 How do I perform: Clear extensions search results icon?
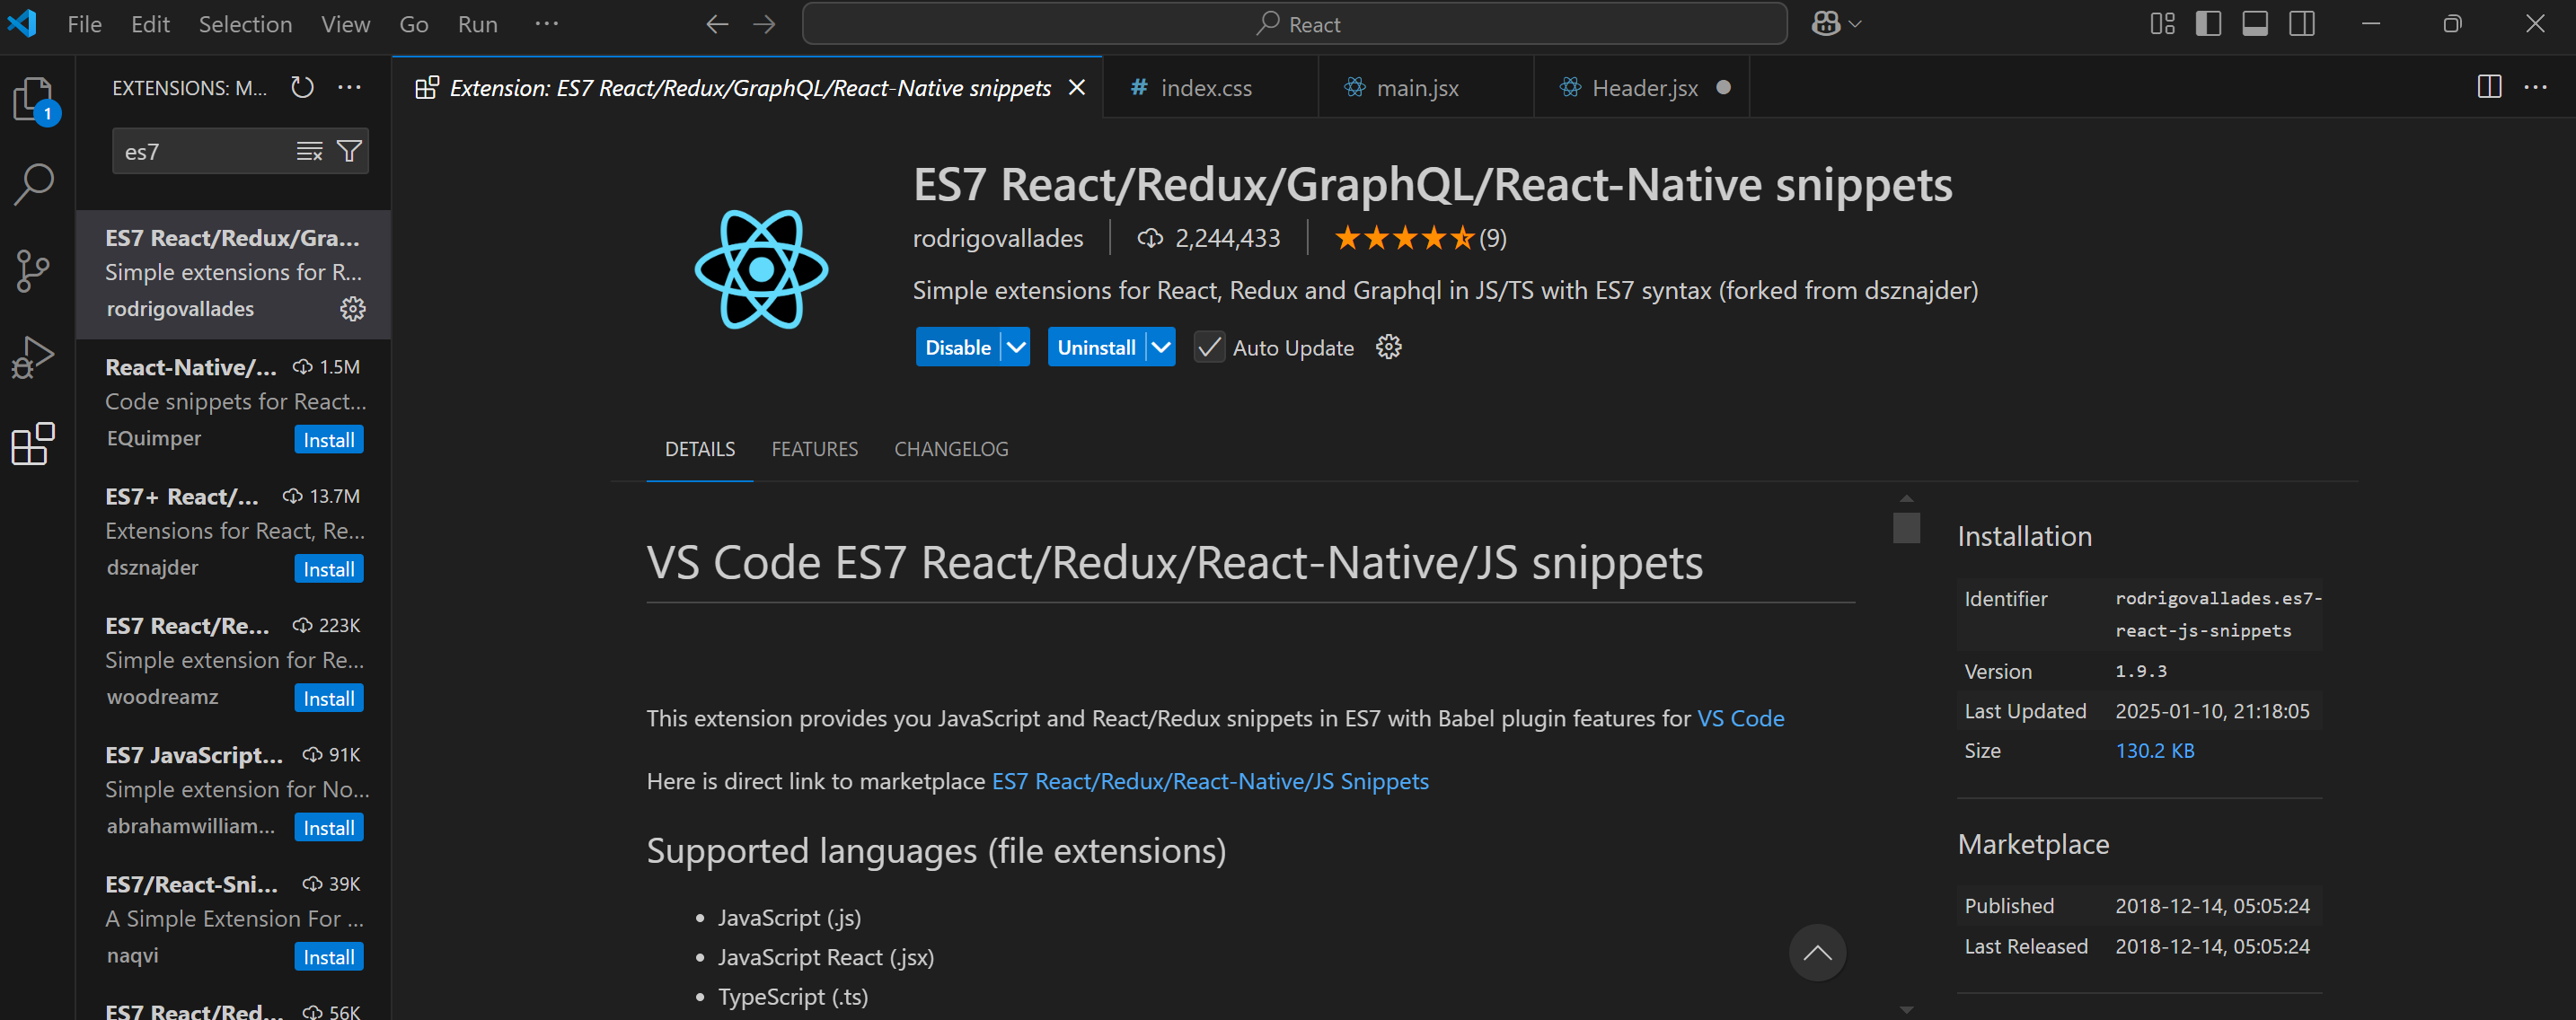309,151
